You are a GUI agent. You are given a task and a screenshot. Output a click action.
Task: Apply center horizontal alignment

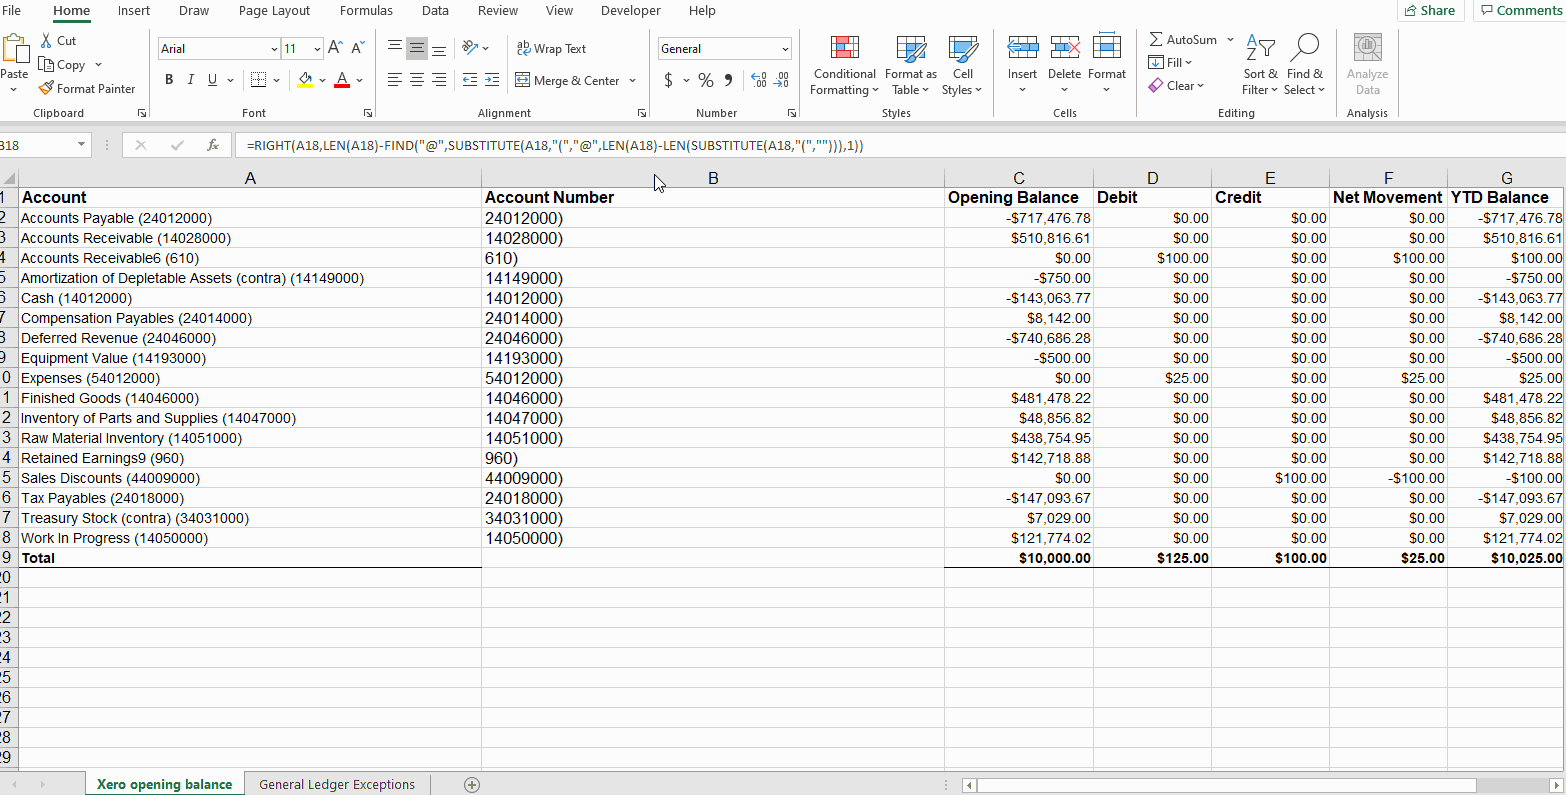coord(417,80)
